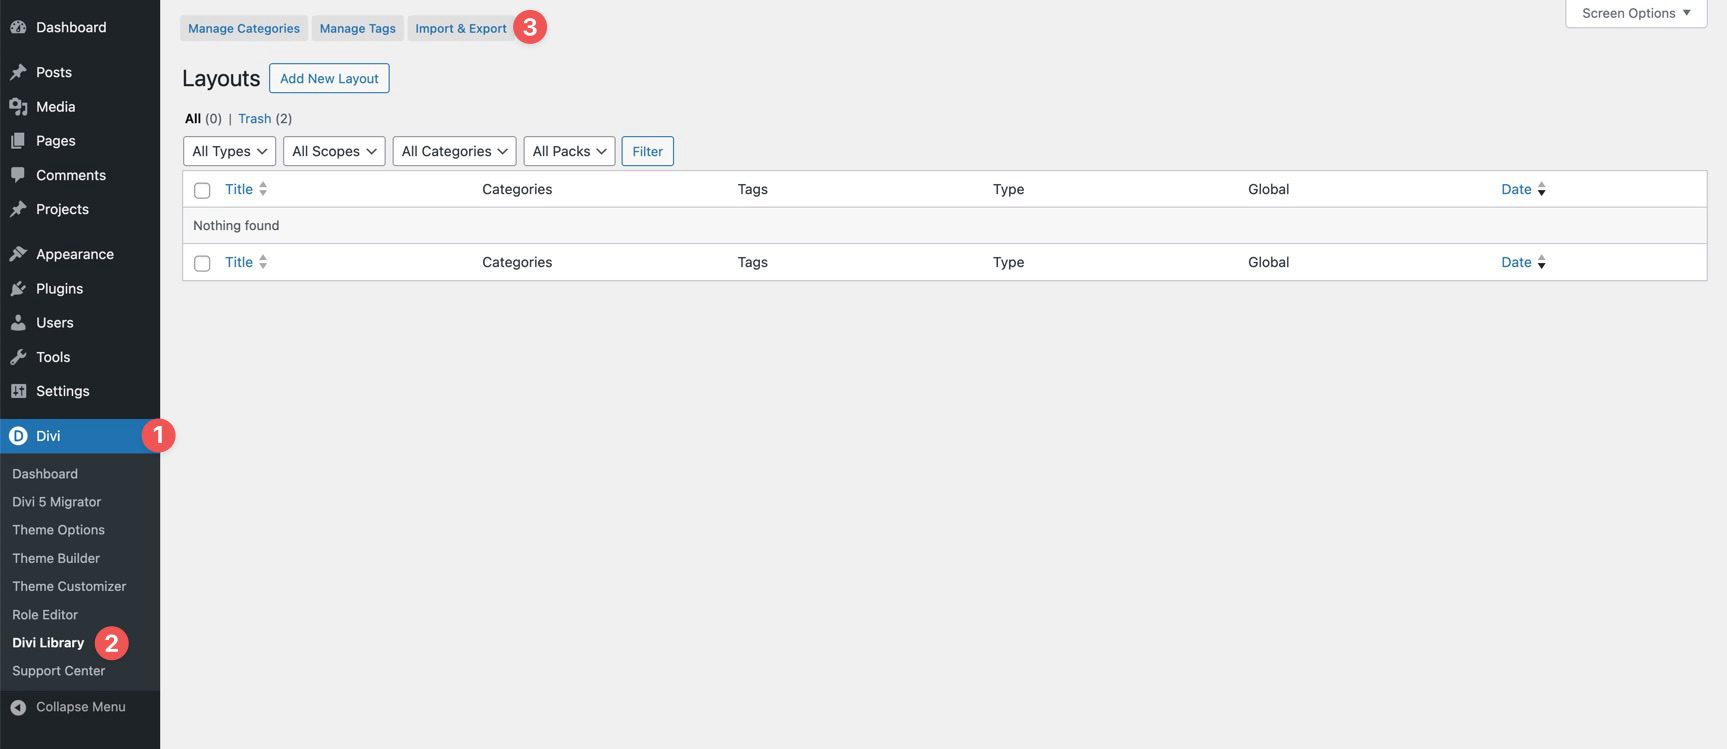This screenshot has height=749, width=1727.
Task: Toggle the footer select-all checkbox
Action: (x=202, y=263)
